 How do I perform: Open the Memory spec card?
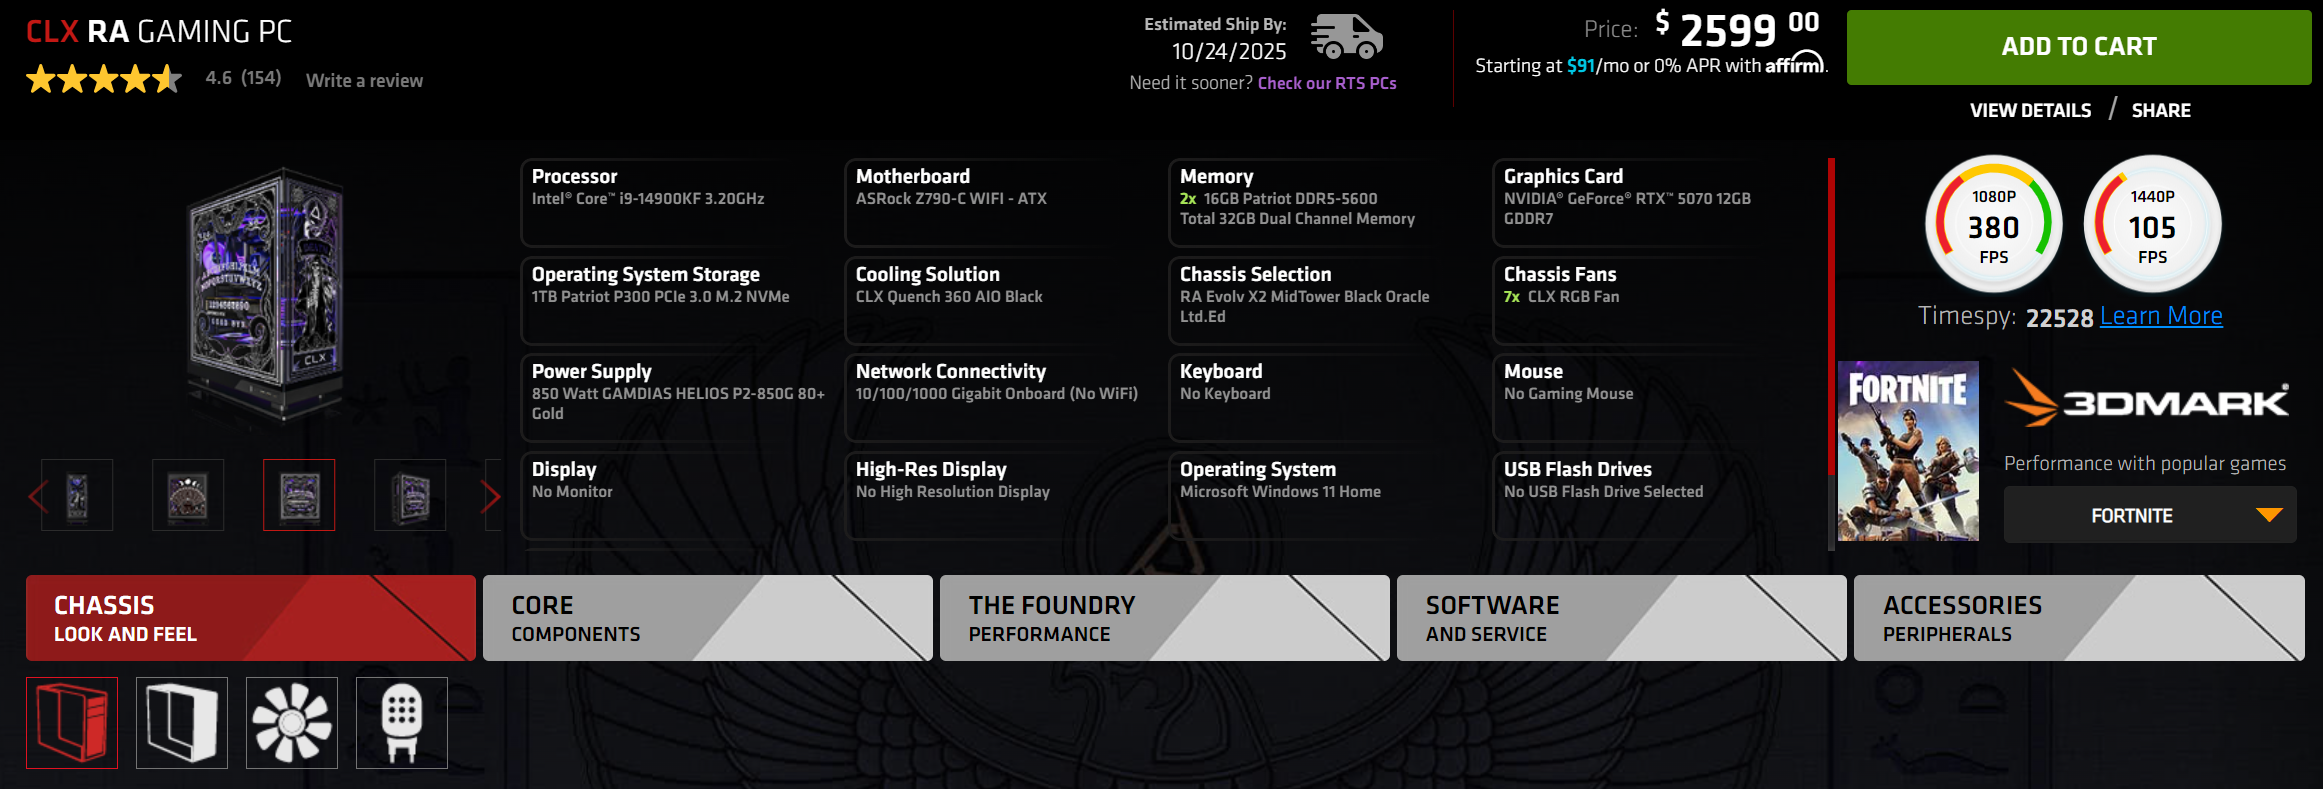(1325, 202)
